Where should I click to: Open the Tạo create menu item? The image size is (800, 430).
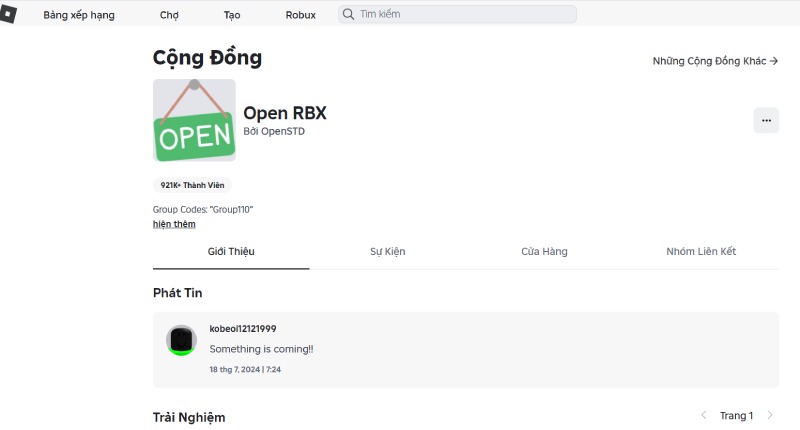pyautogui.click(x=232, y=15)
